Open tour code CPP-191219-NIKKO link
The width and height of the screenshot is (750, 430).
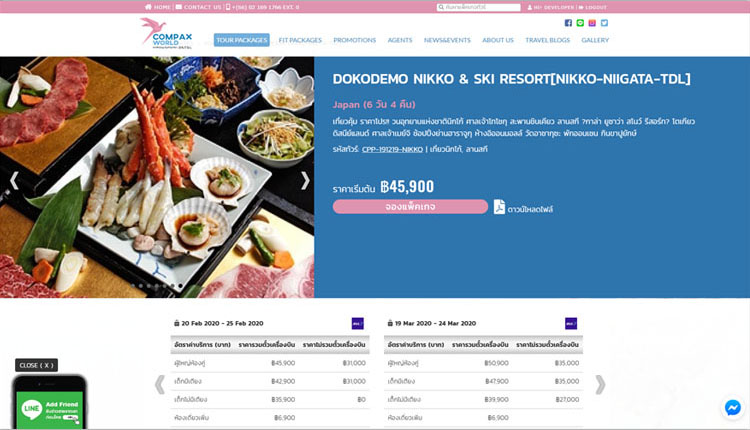click(392, 149)
